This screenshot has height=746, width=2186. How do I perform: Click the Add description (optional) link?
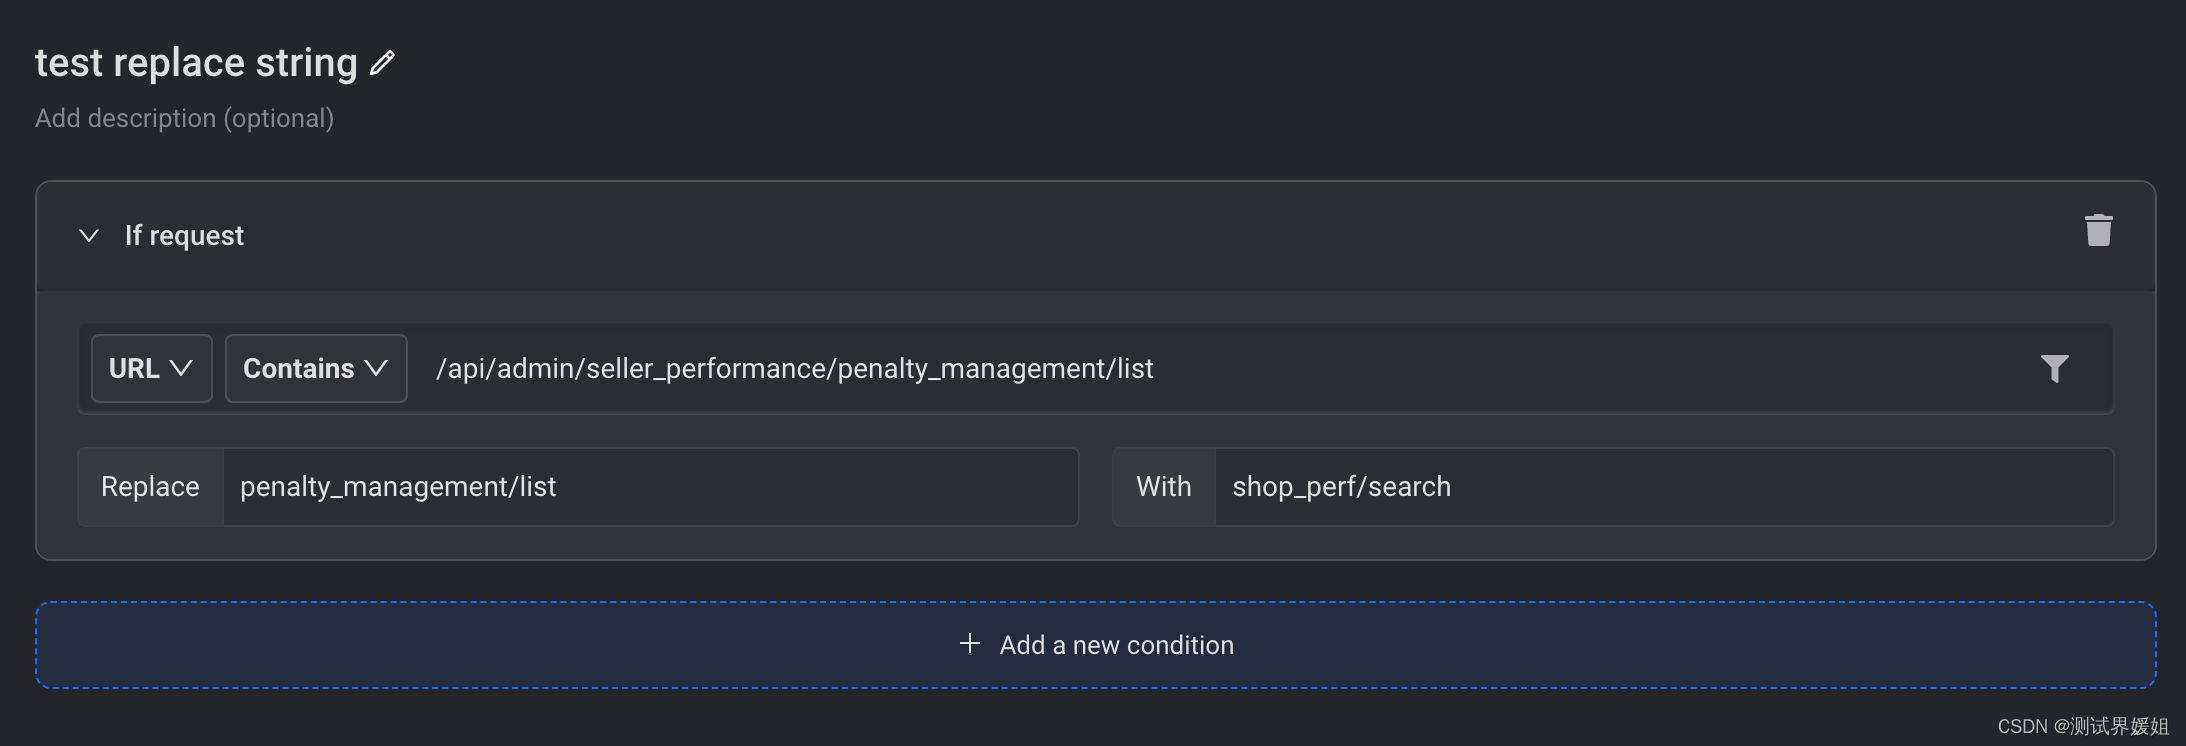[x=184, y=118]
